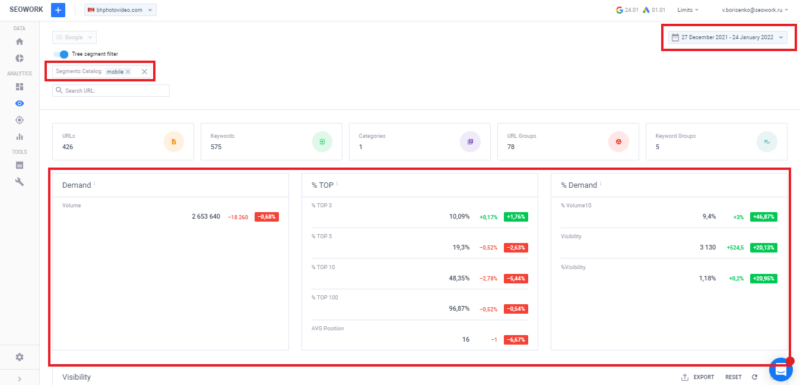
Task: Click the URL Groups count 78
Action: 511,147
